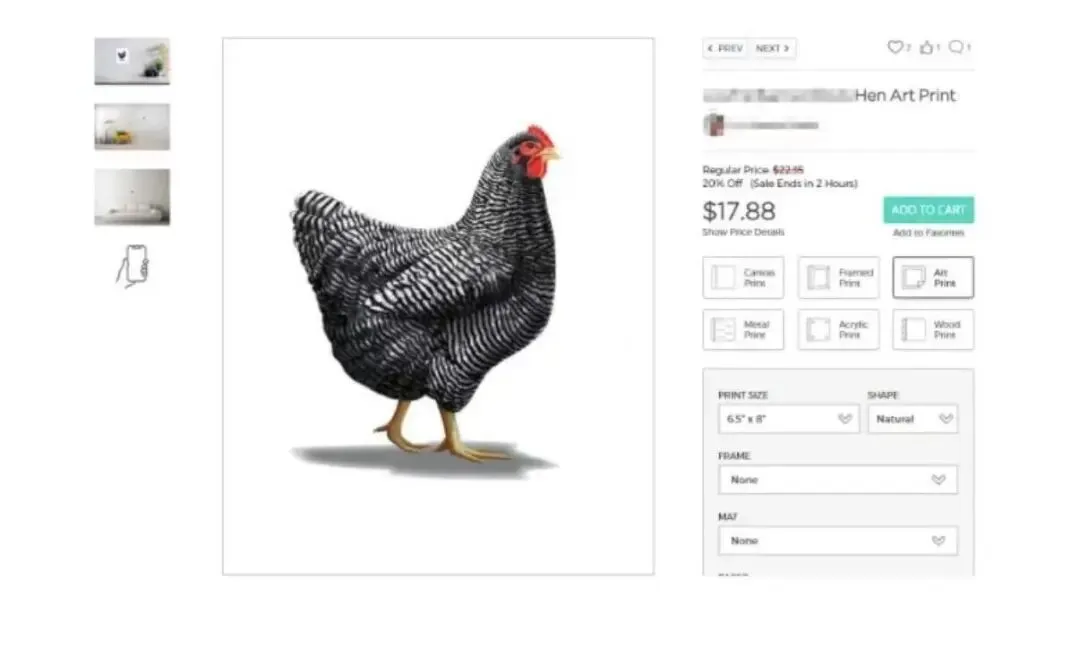Click the artist avatar image
Viewport: 1080px width, 656px height.
tap(714, 125)
